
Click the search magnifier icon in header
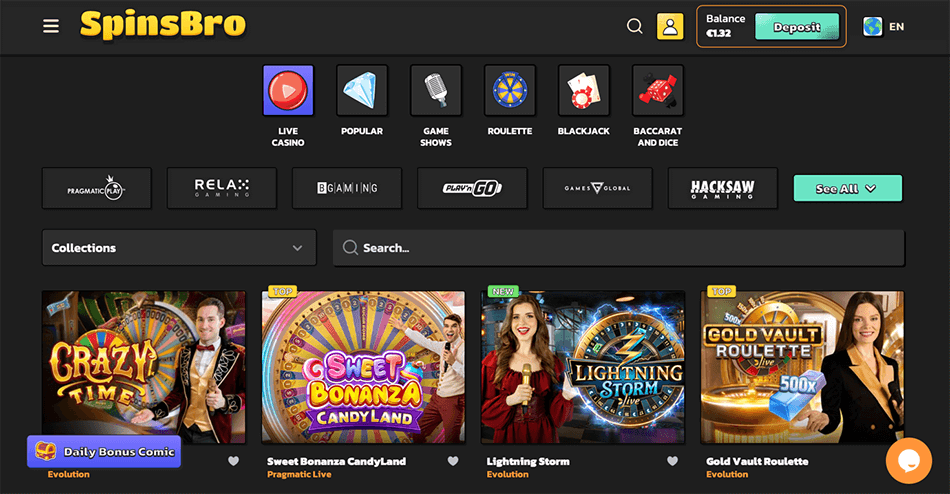(634, 27)
